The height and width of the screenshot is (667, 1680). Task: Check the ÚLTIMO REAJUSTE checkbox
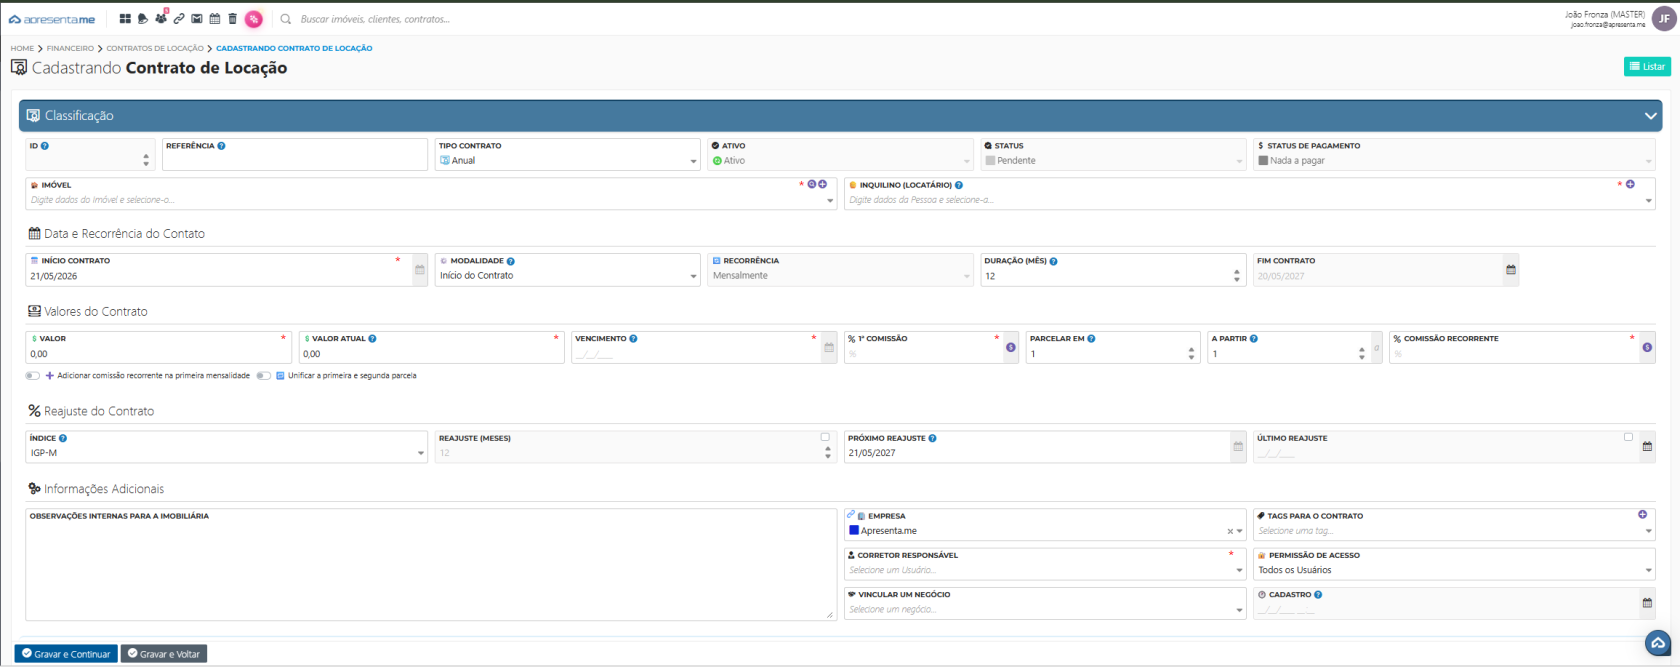[x=1628, y=437]
